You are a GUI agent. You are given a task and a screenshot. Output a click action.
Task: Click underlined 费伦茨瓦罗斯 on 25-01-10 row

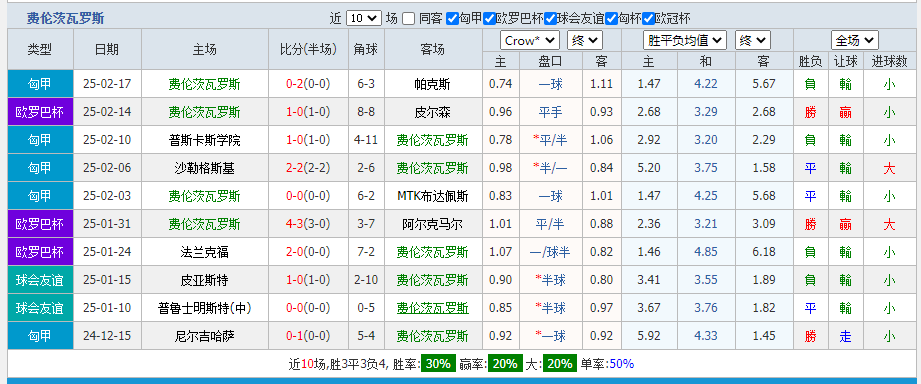(x=432, y=308)
